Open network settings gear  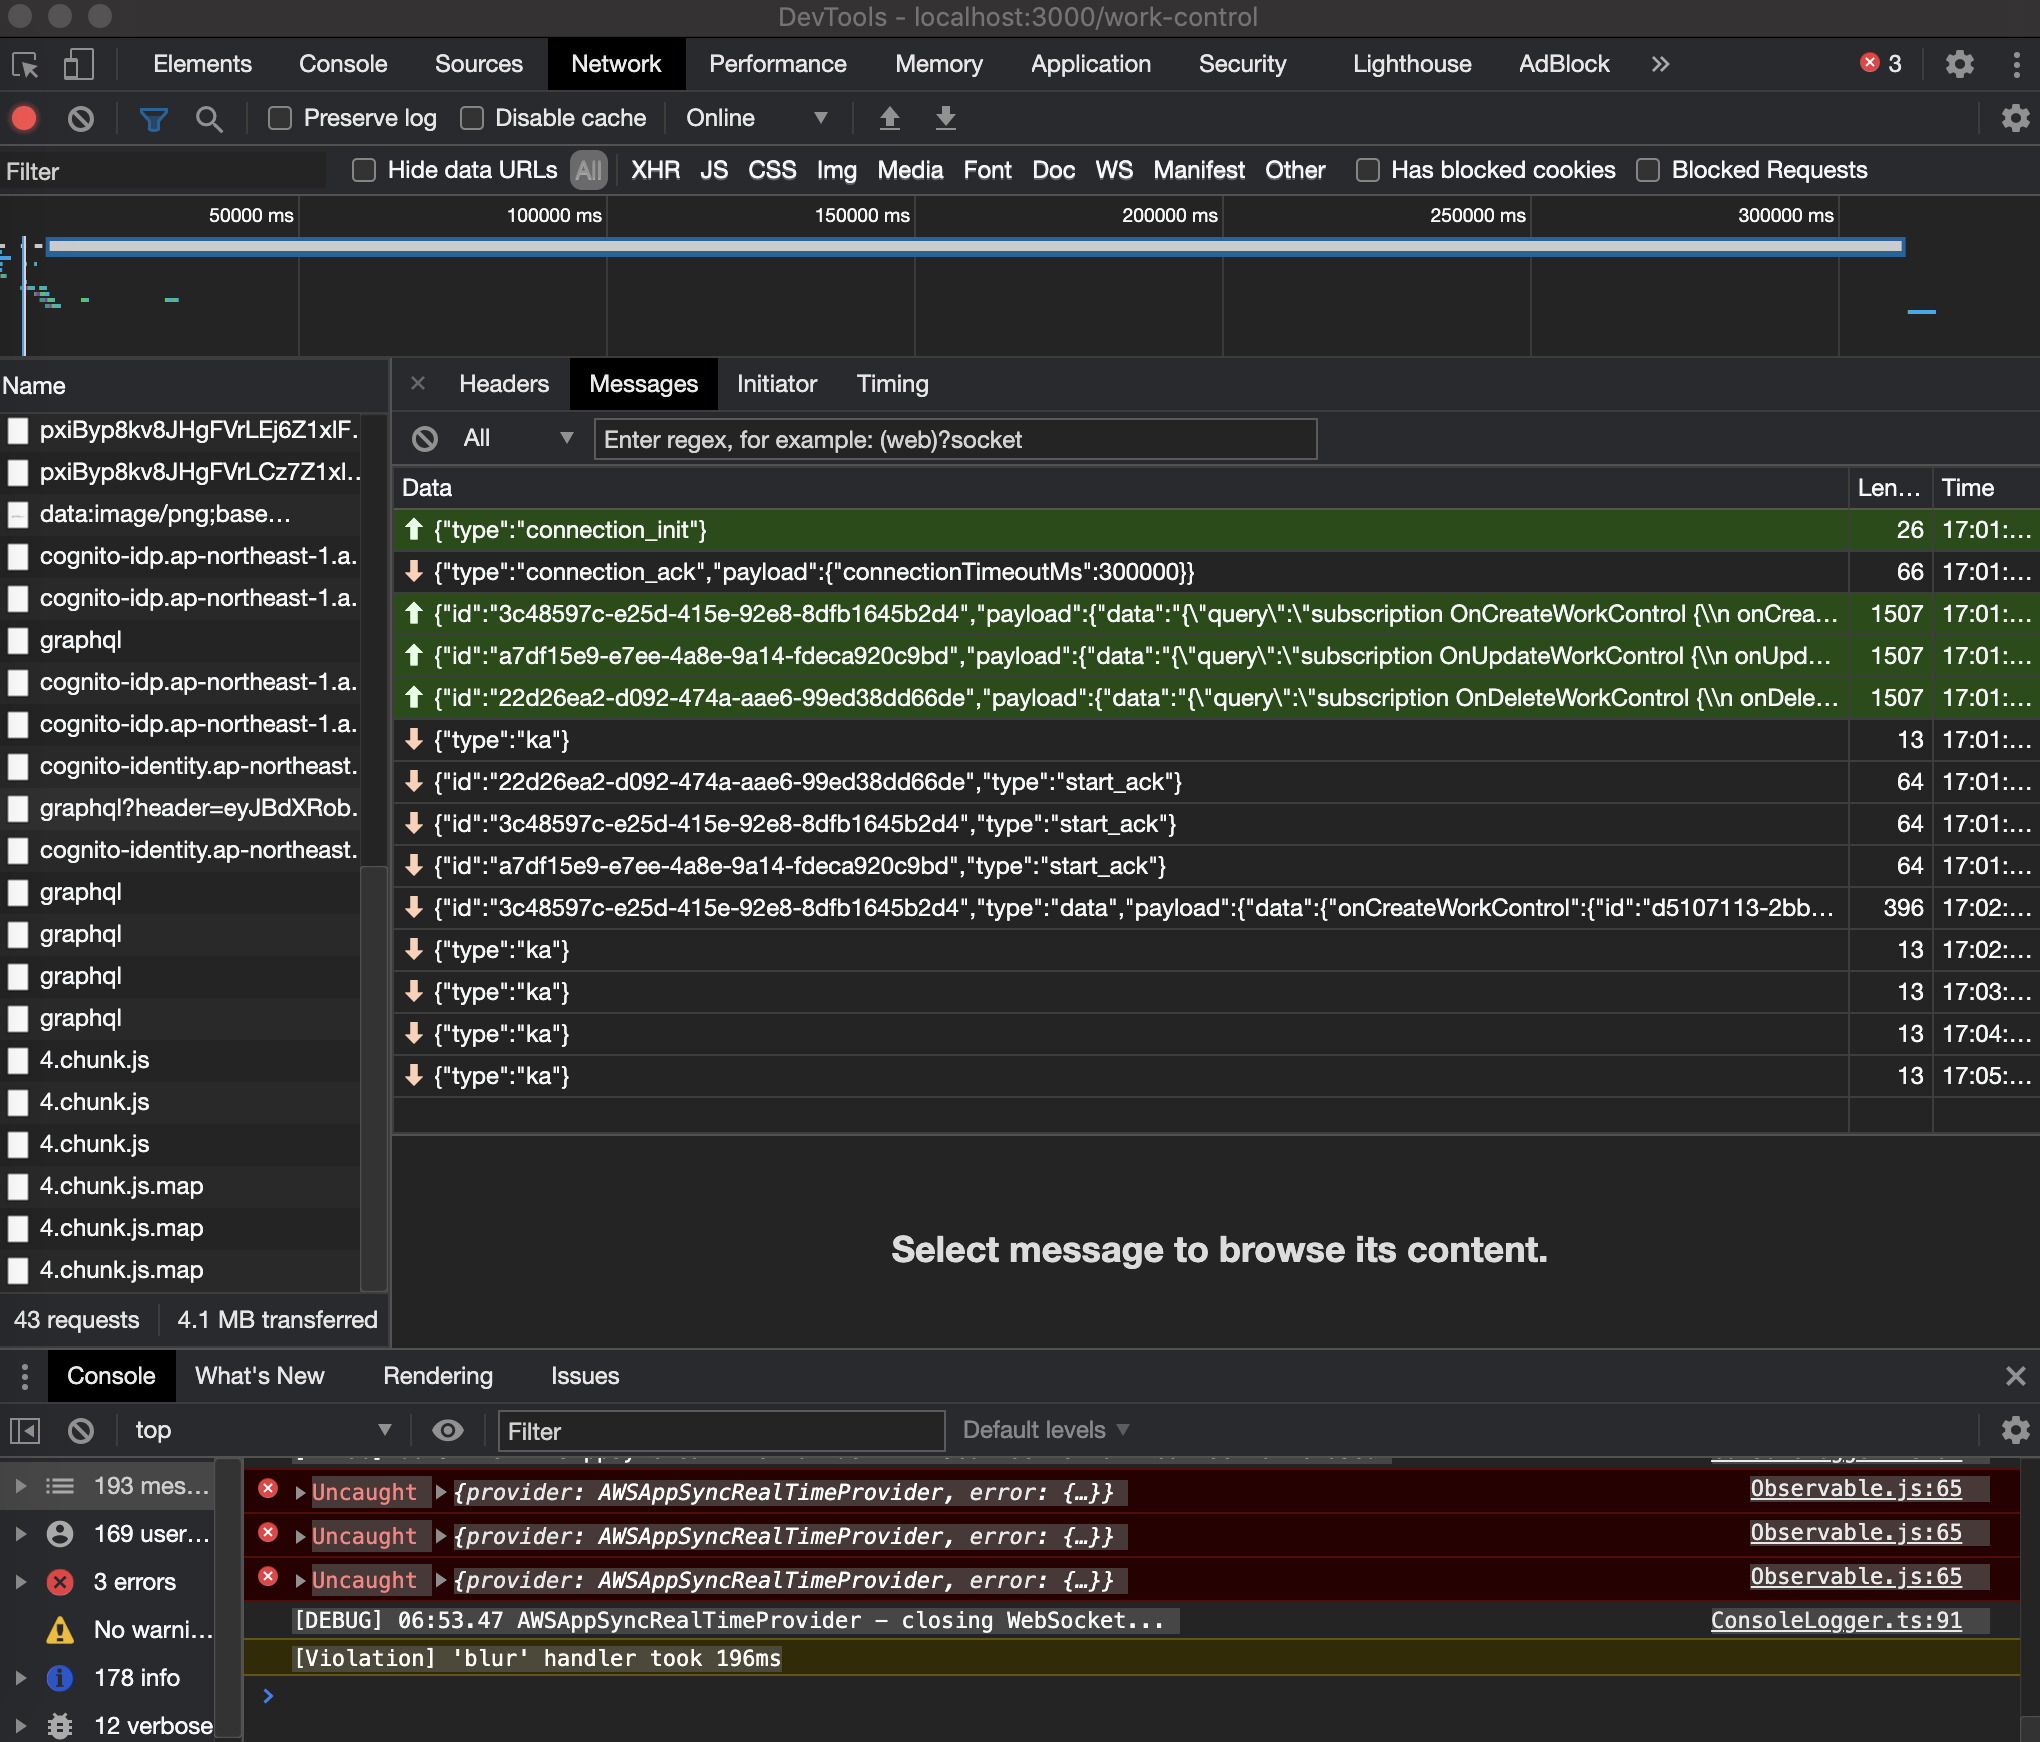(x=2015, y=118)
